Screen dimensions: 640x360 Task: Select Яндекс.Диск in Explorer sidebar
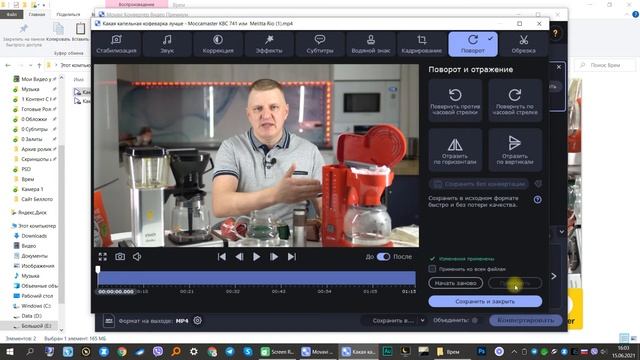(x=32, y=212)
